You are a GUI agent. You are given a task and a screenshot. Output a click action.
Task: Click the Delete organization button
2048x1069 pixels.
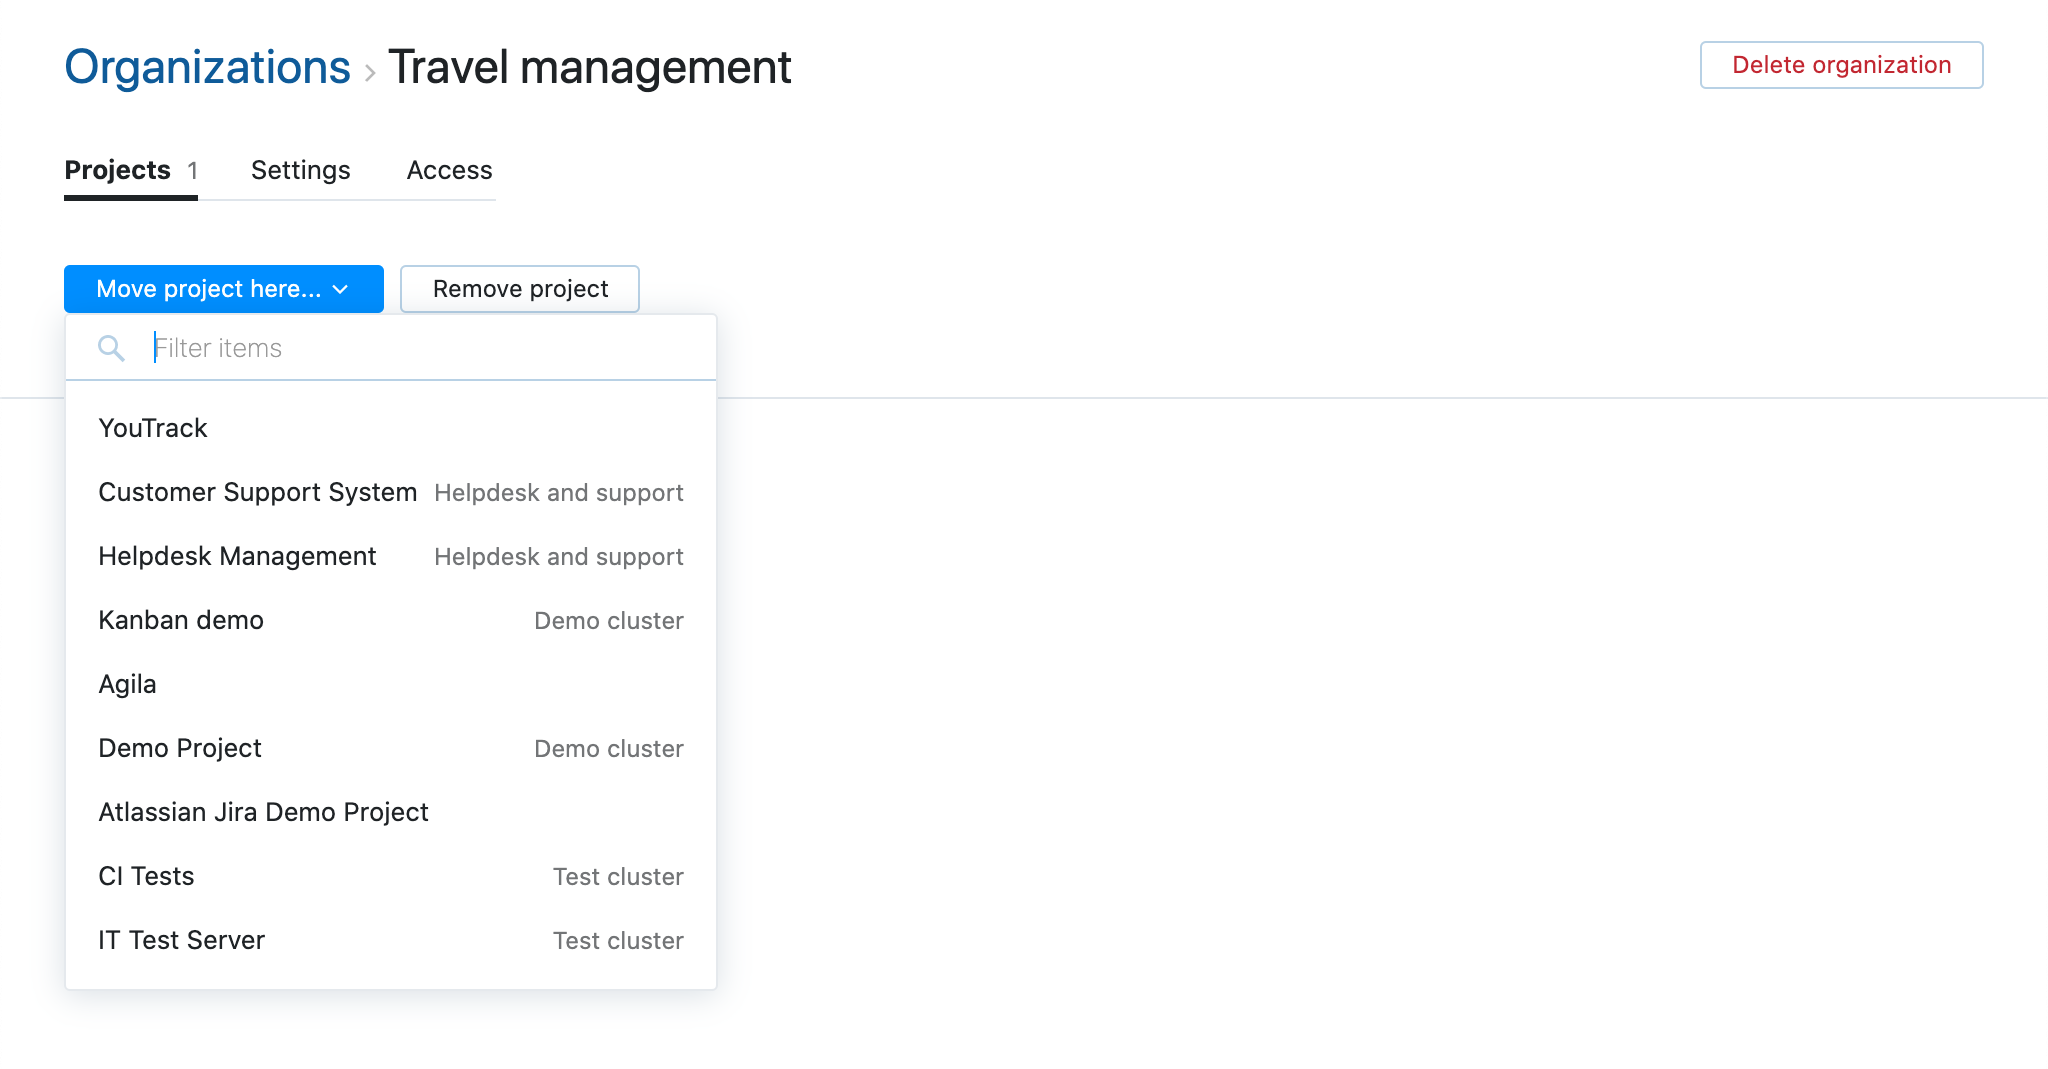tap(1841, 64)
